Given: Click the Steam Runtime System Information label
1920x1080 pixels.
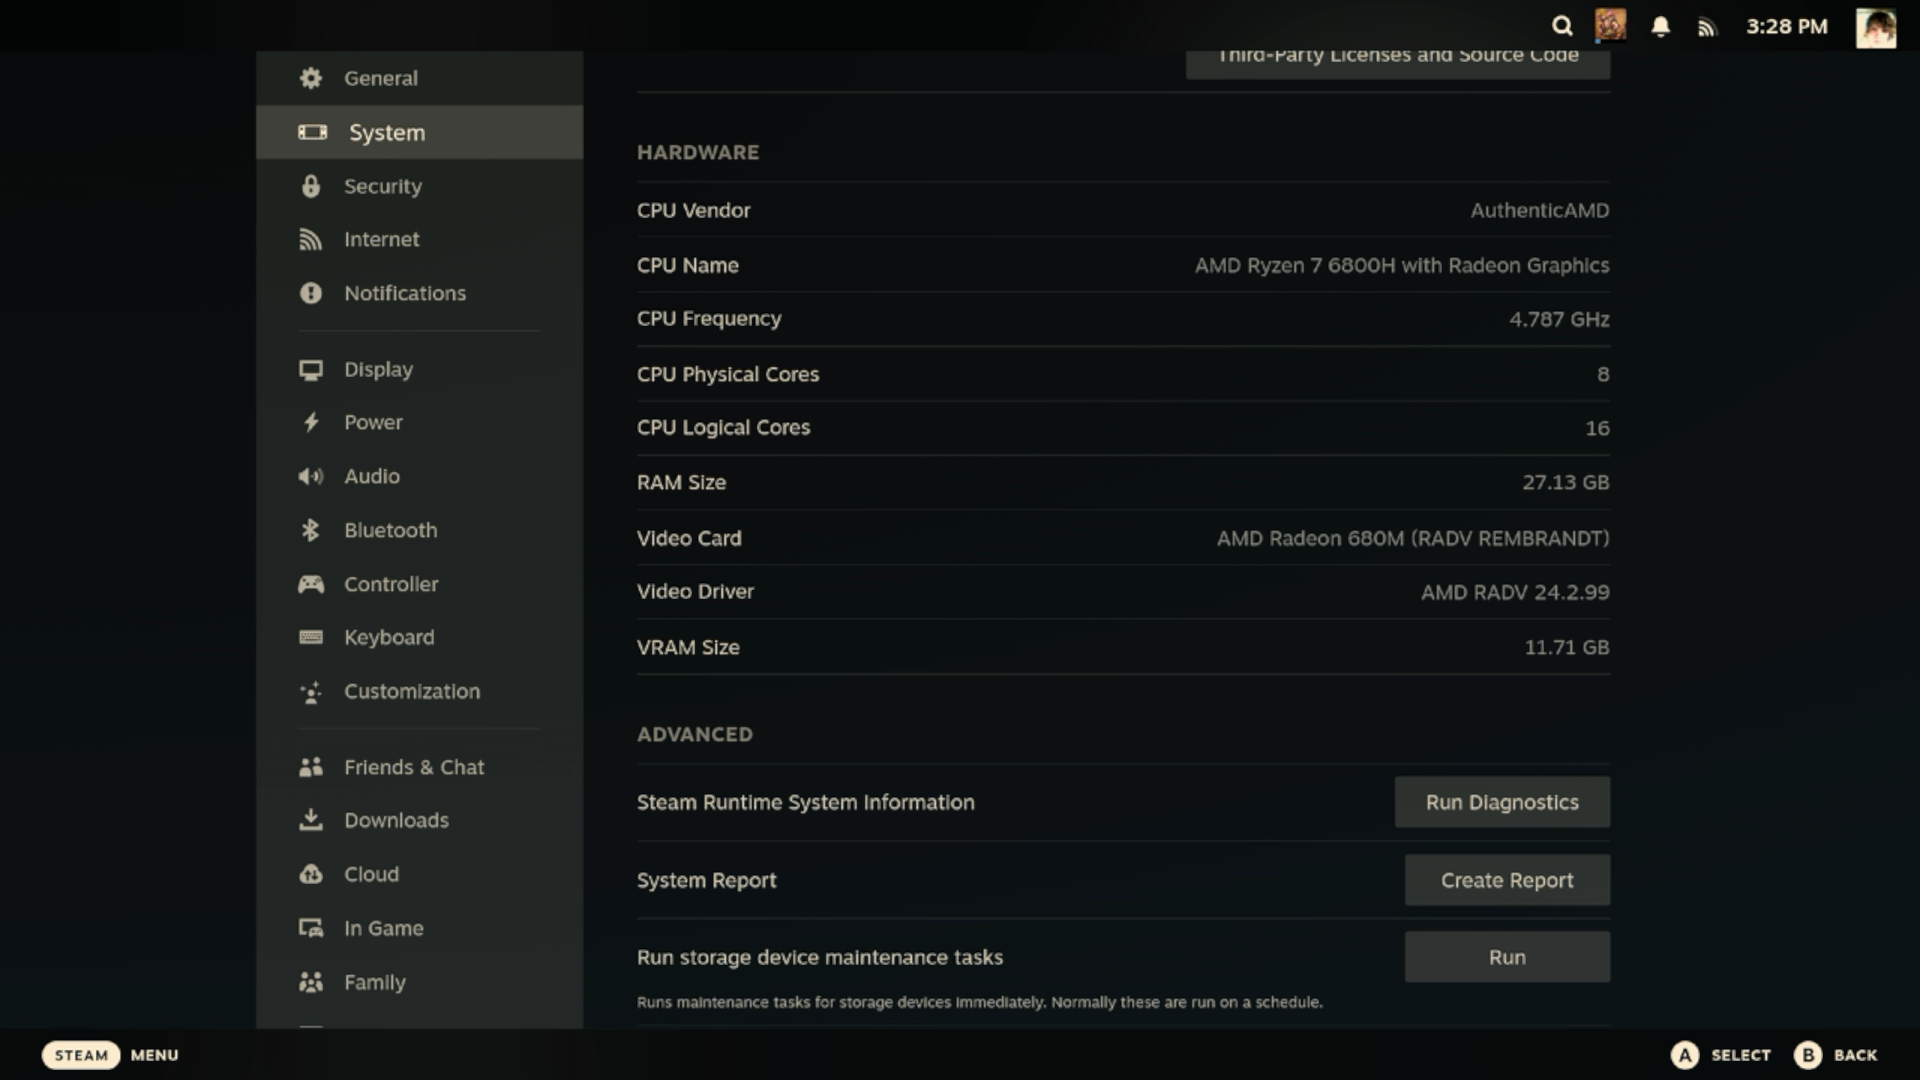Looking at the screenshot, I should [x=806, y=802].
